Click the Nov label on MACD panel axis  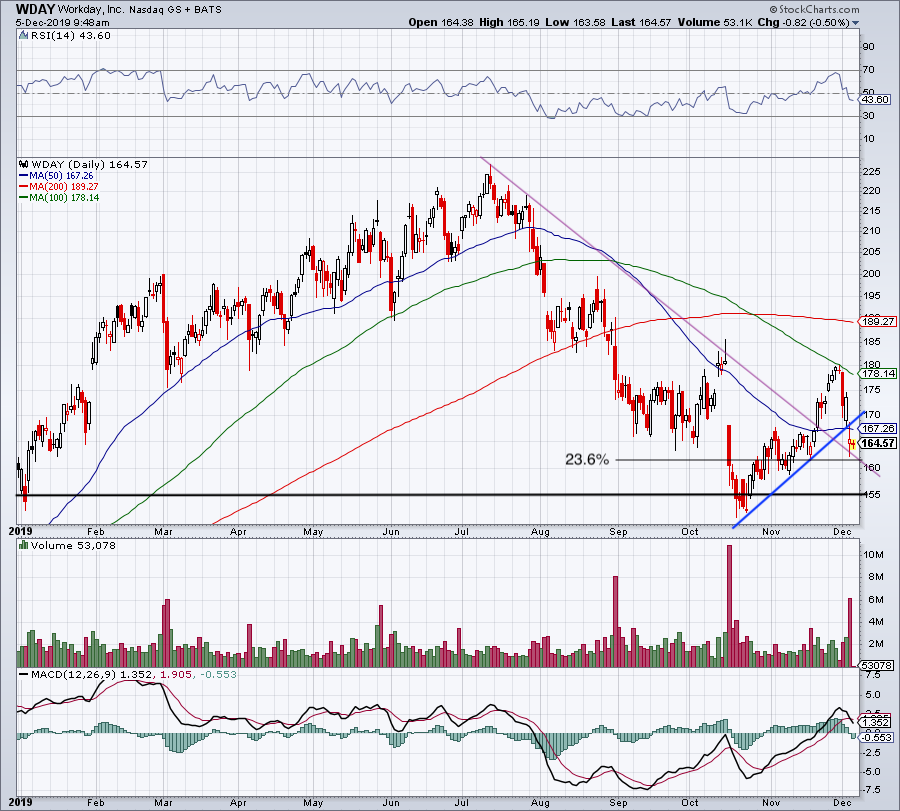pos(771,803)
